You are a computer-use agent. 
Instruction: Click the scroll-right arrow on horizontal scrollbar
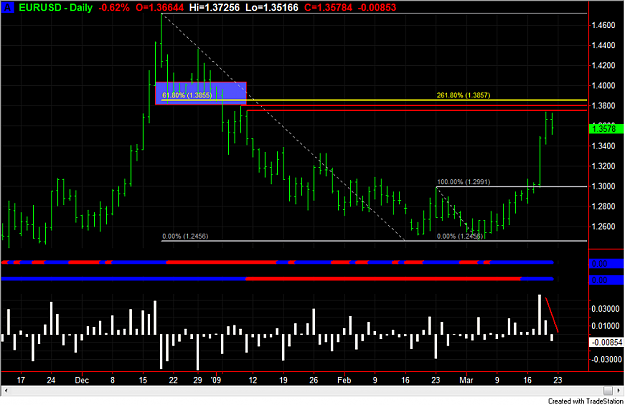pos(619,391)
